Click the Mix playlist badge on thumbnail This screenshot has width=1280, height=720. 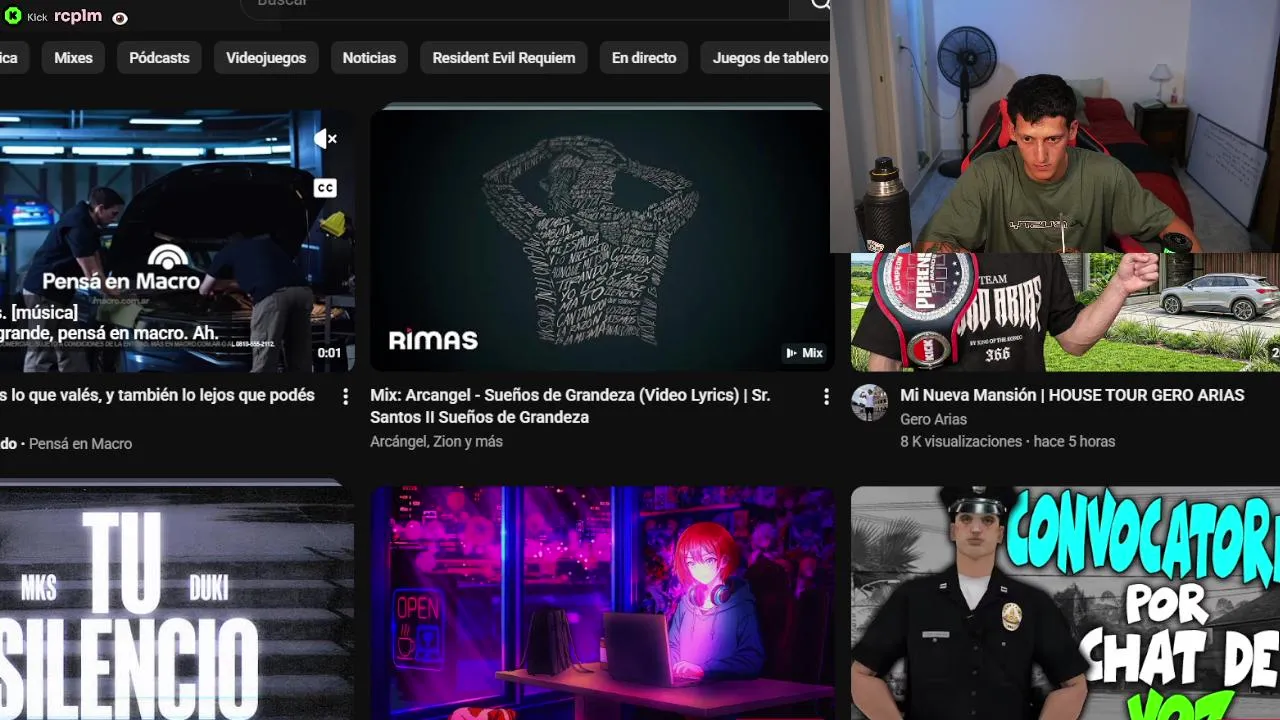pyautogui.click(x=804, y=353)
